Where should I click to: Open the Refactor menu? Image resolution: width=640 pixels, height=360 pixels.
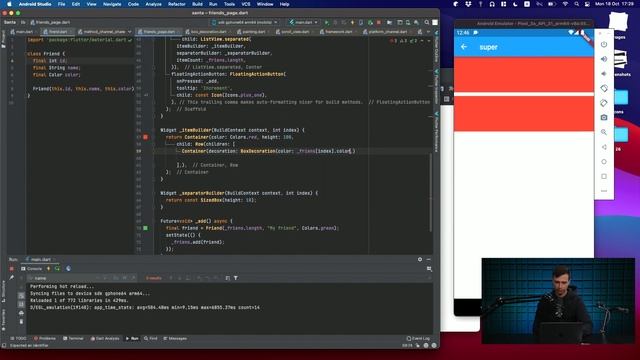[x=177, y=4]
